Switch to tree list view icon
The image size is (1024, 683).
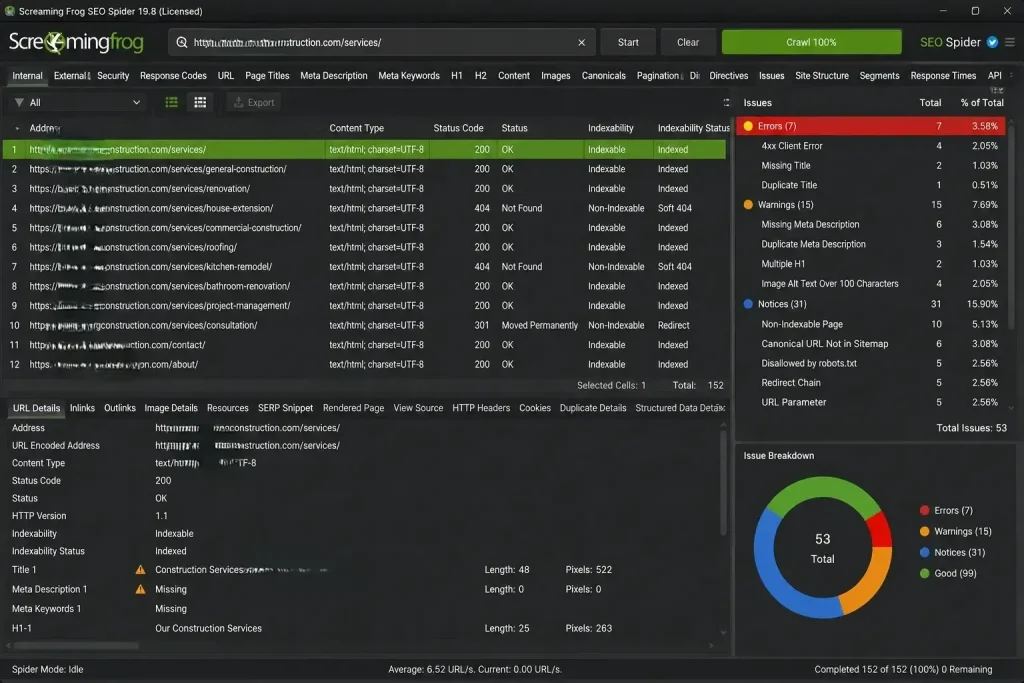tap(172, 103)
